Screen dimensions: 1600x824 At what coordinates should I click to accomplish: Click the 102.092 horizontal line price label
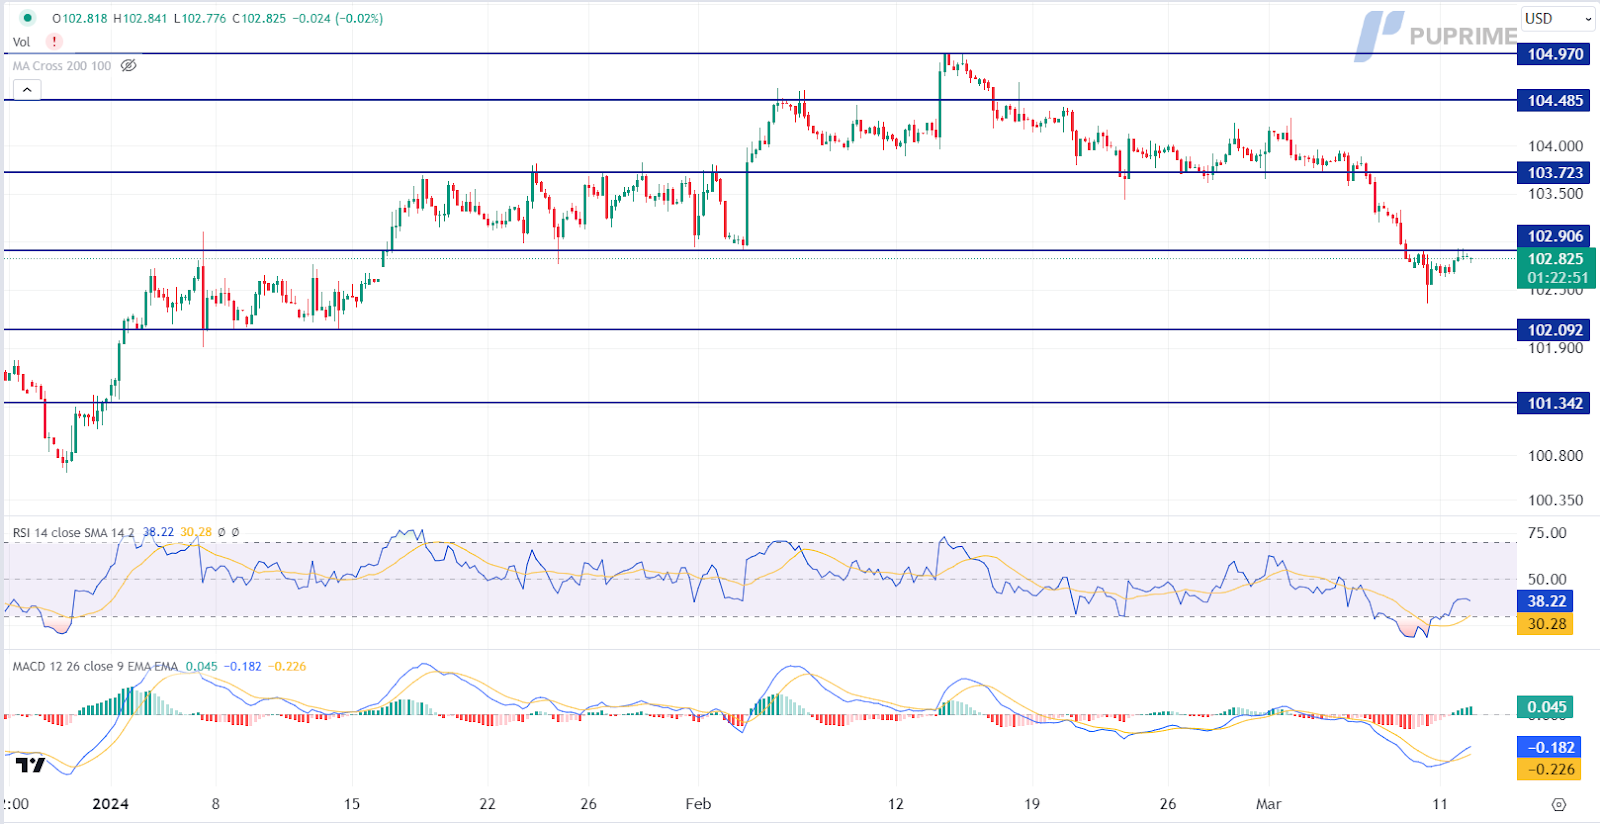pos(1554,330)
